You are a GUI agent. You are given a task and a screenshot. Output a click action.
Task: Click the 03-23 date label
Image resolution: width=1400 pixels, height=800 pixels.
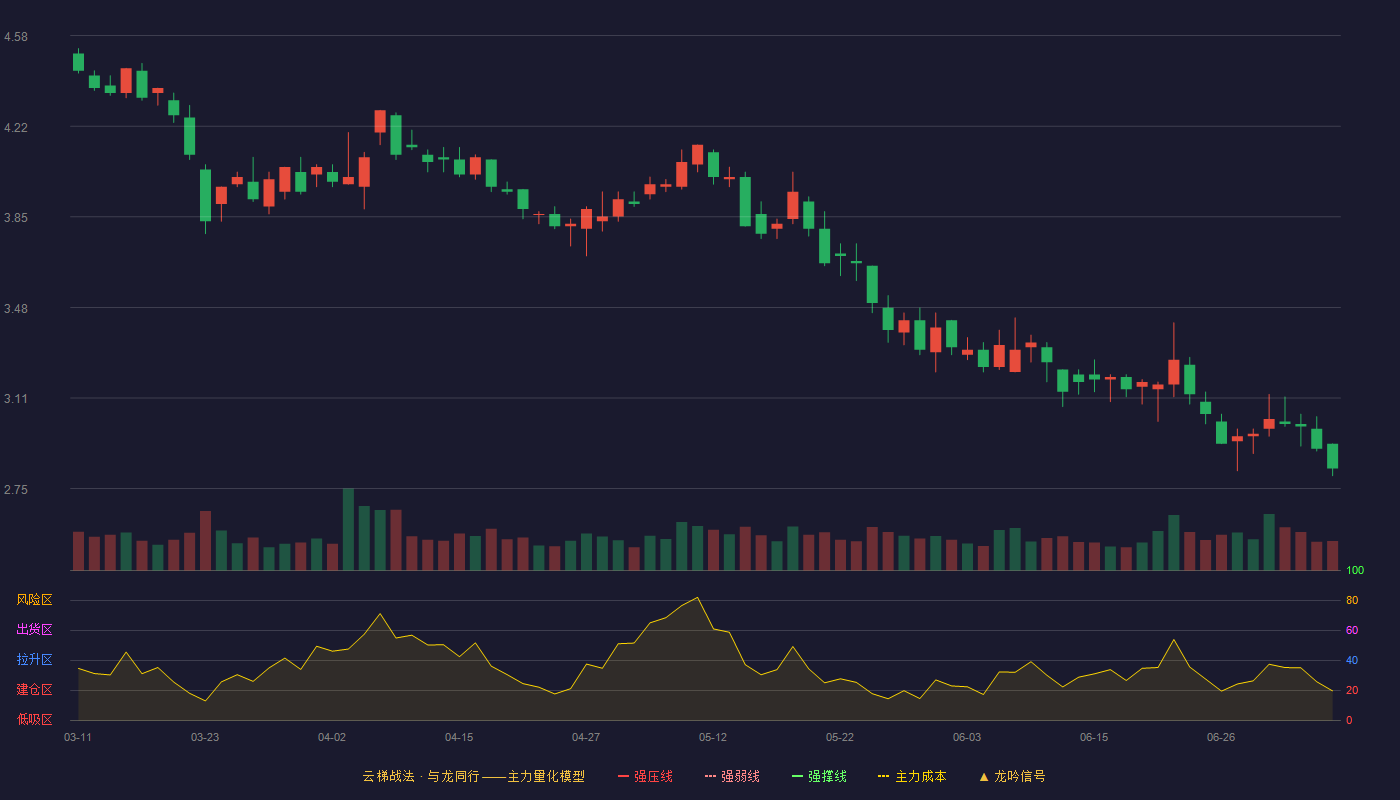point(205,737)
